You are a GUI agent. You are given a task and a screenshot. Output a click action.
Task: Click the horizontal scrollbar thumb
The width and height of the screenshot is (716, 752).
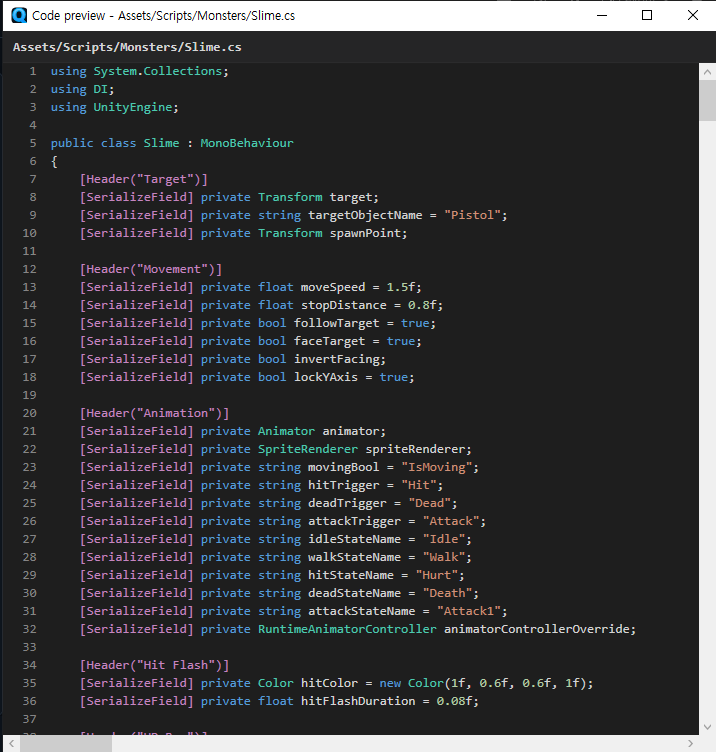pos(66,744)
